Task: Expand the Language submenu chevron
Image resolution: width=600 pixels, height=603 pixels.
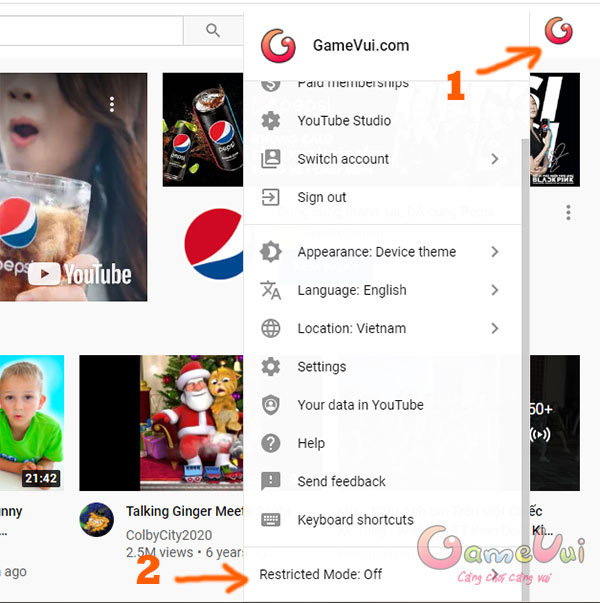Action: pos(495,290)
